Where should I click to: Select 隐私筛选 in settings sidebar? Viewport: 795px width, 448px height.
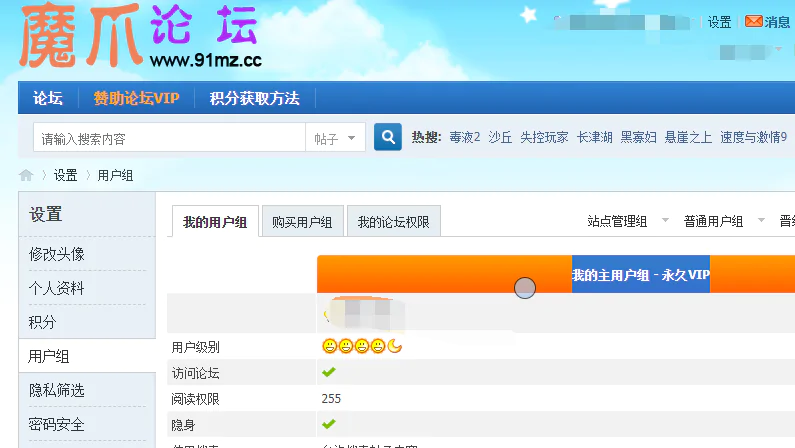tap(57, 390)
